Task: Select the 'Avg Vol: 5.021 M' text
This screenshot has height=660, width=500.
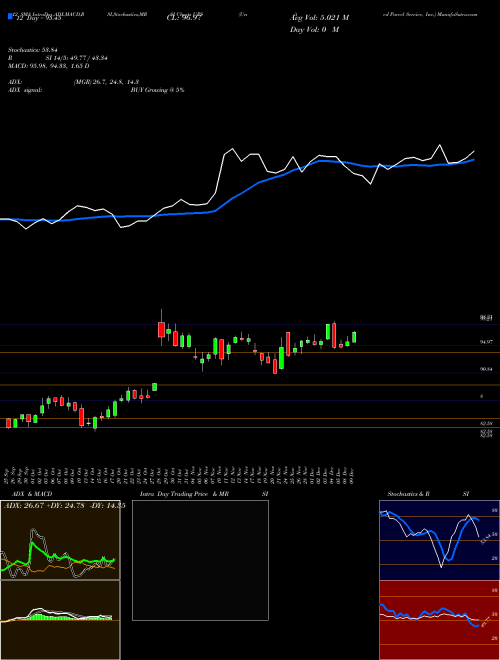Action: coord(319,18)
